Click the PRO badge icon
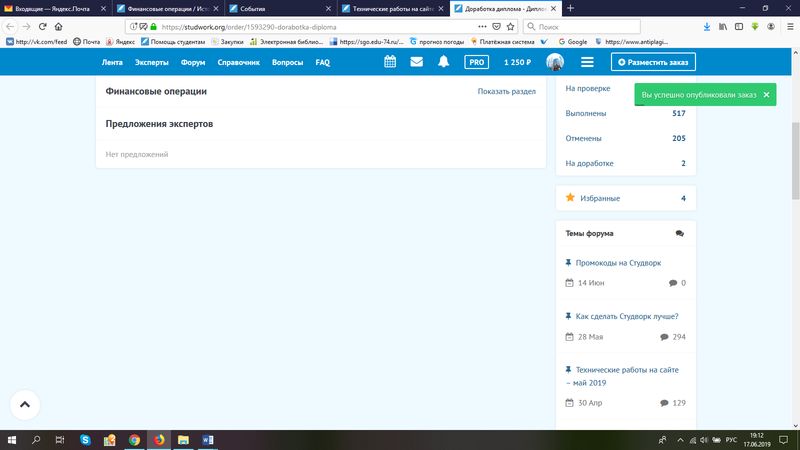Image resolution: width=800 pixels, height=450 pixels. (x=477, y=62)
